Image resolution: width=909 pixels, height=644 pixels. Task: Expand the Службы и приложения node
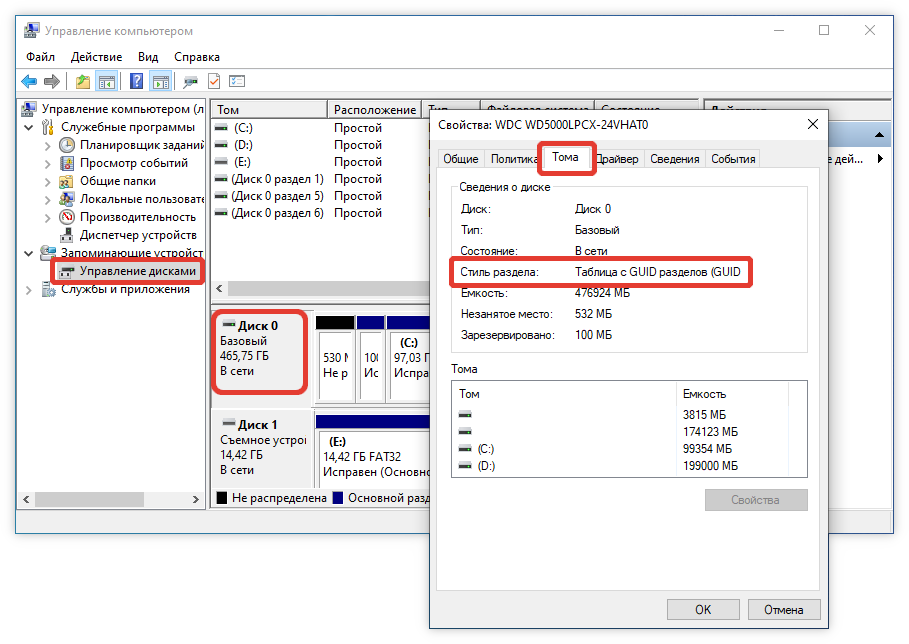pyautogui.click(x=28, y=290)
